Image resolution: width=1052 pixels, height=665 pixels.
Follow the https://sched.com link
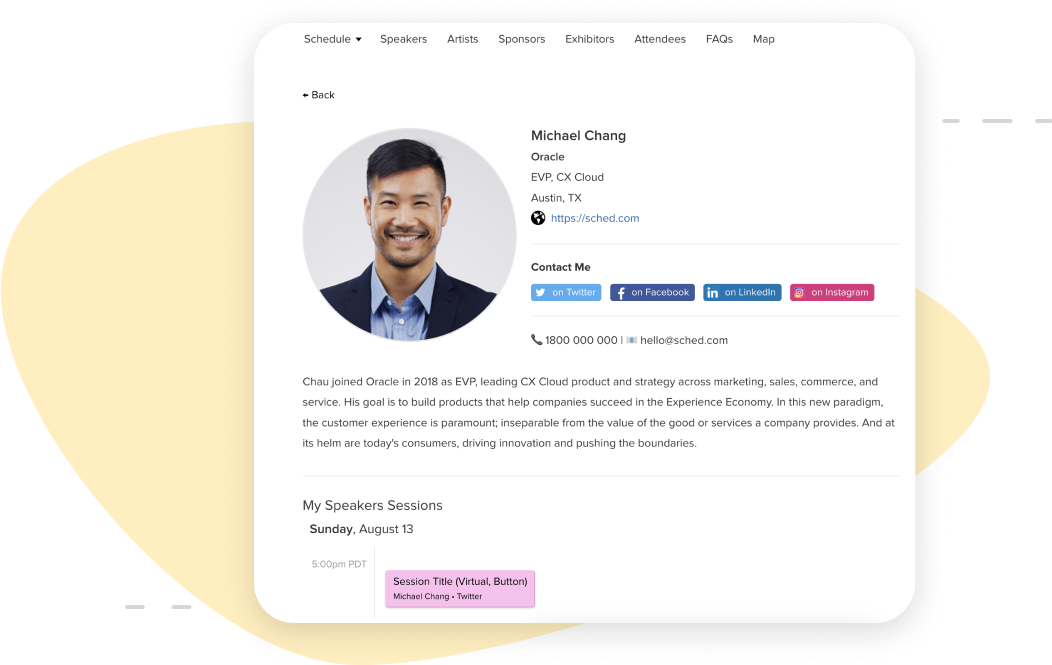click(x=594, y=218)
